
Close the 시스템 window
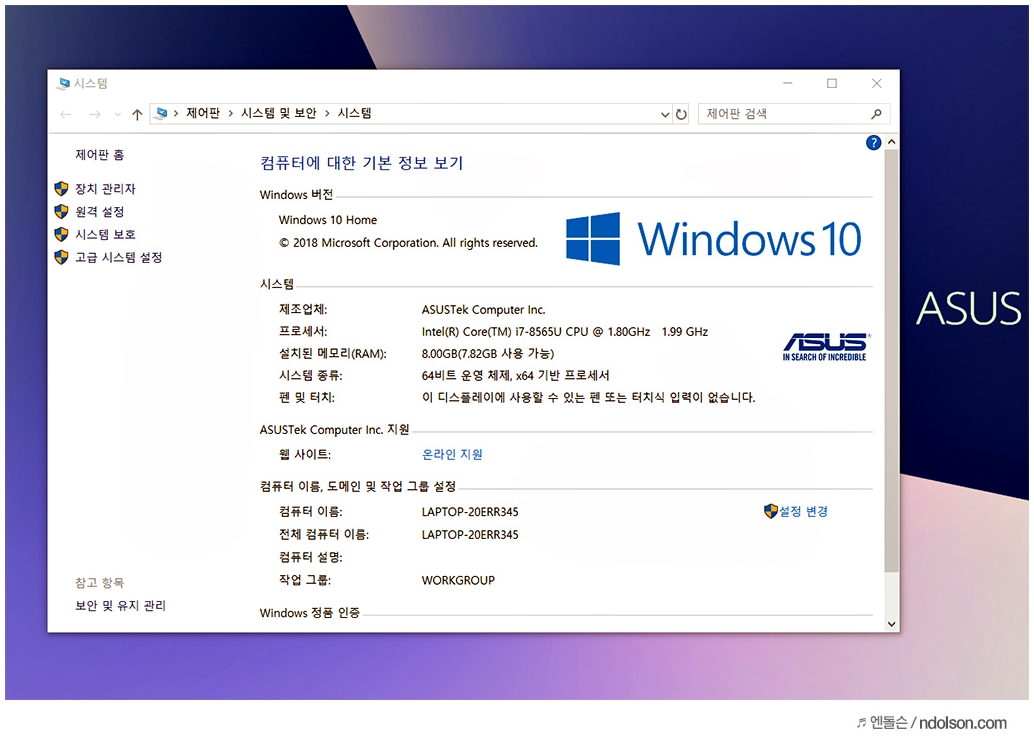click(x=876, y=84)
